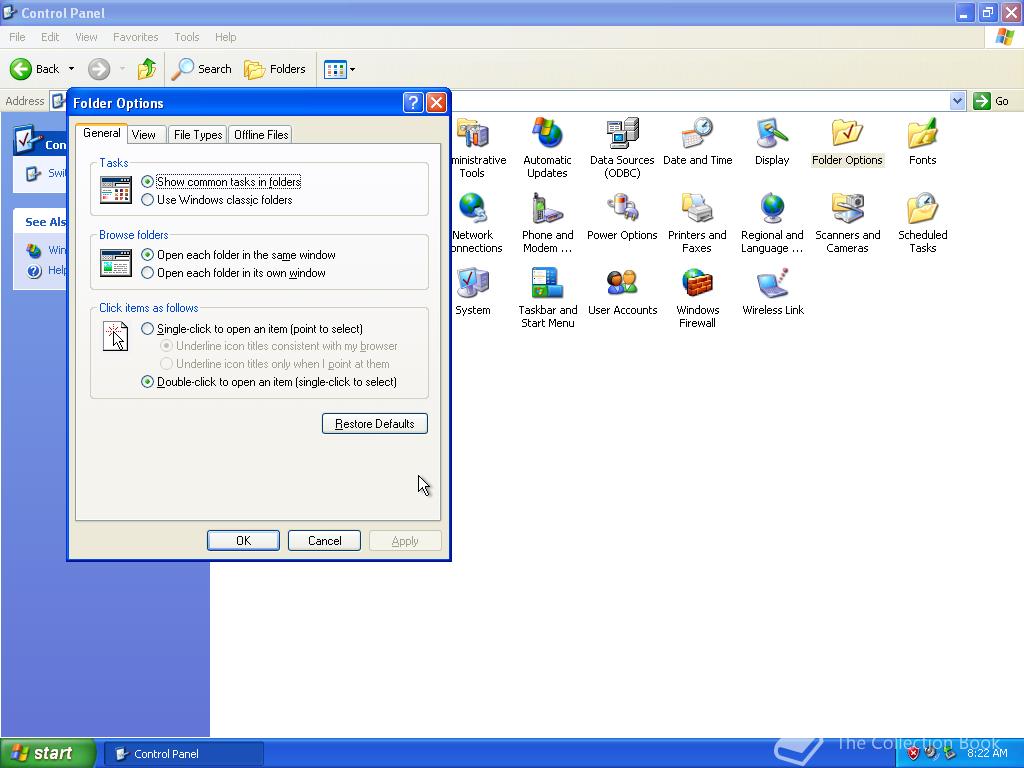This screenshot has height=768, width=1024.
Task: Open Automatic Updates icon in Control Panel
Action: point(547,148)
